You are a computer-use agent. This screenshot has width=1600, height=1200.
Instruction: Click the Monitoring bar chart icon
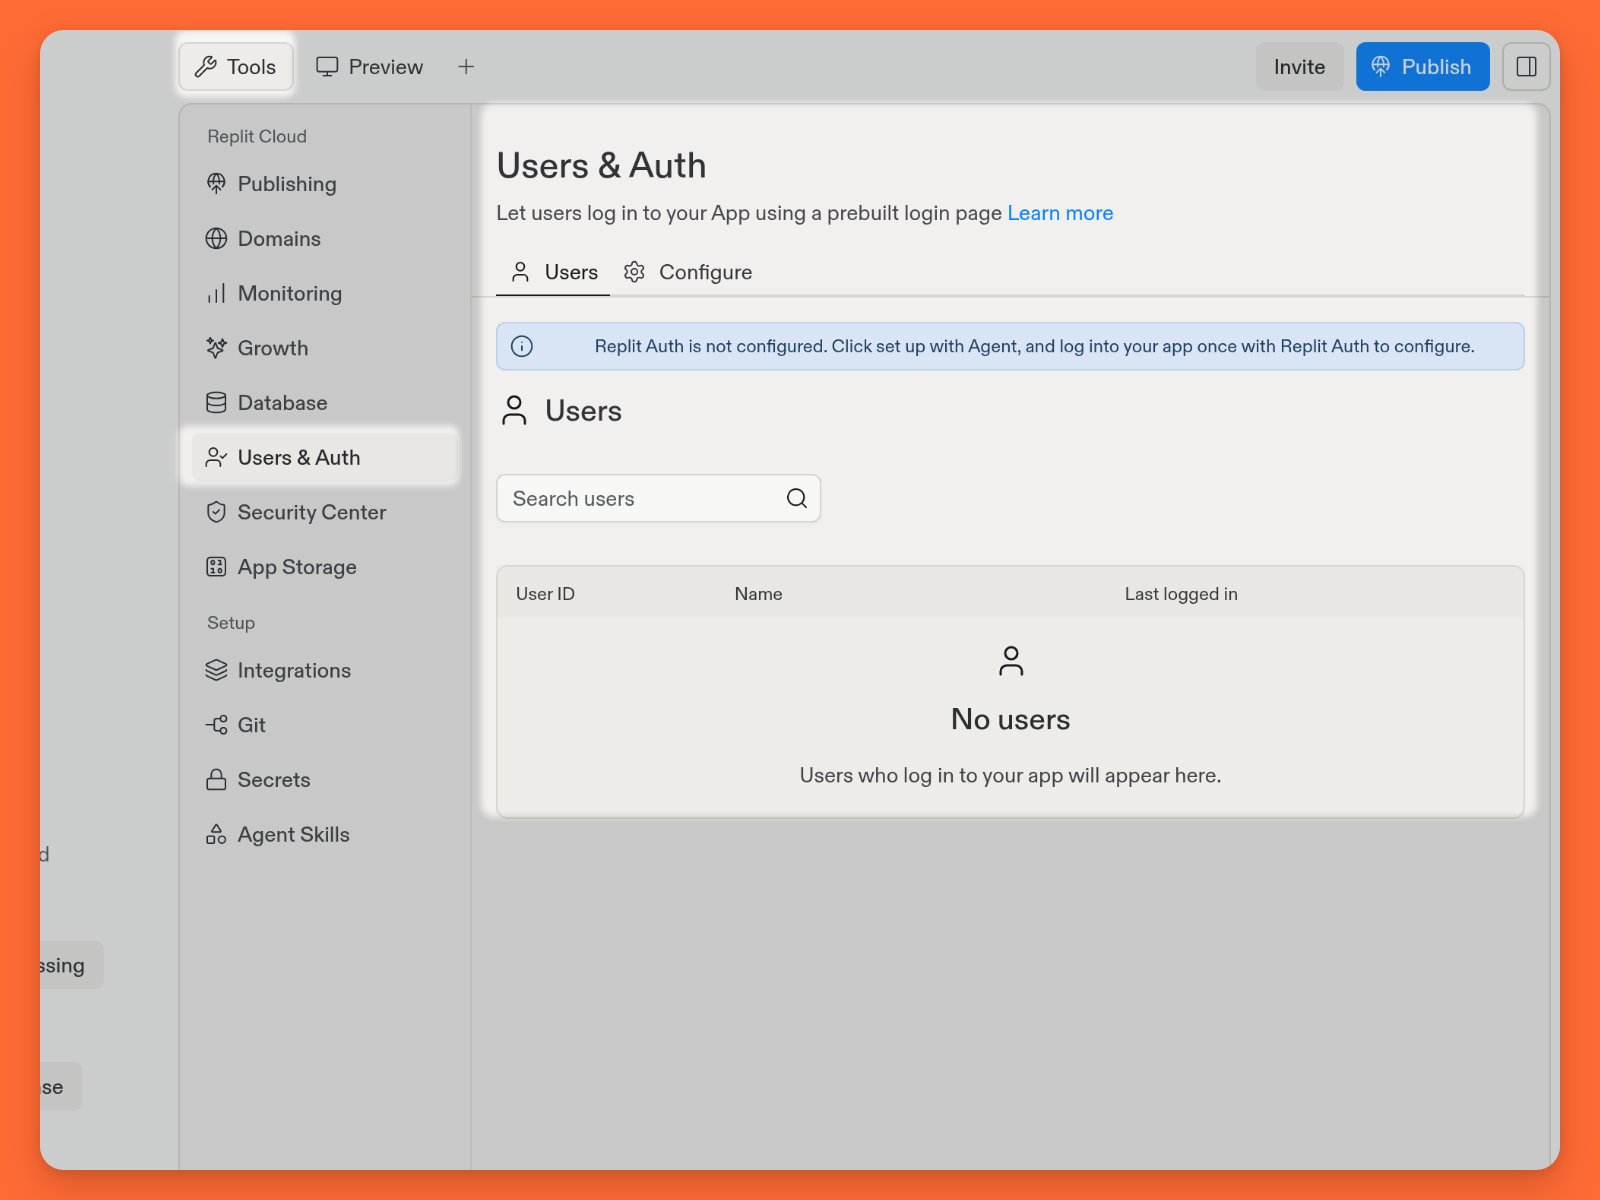point(216,294)
